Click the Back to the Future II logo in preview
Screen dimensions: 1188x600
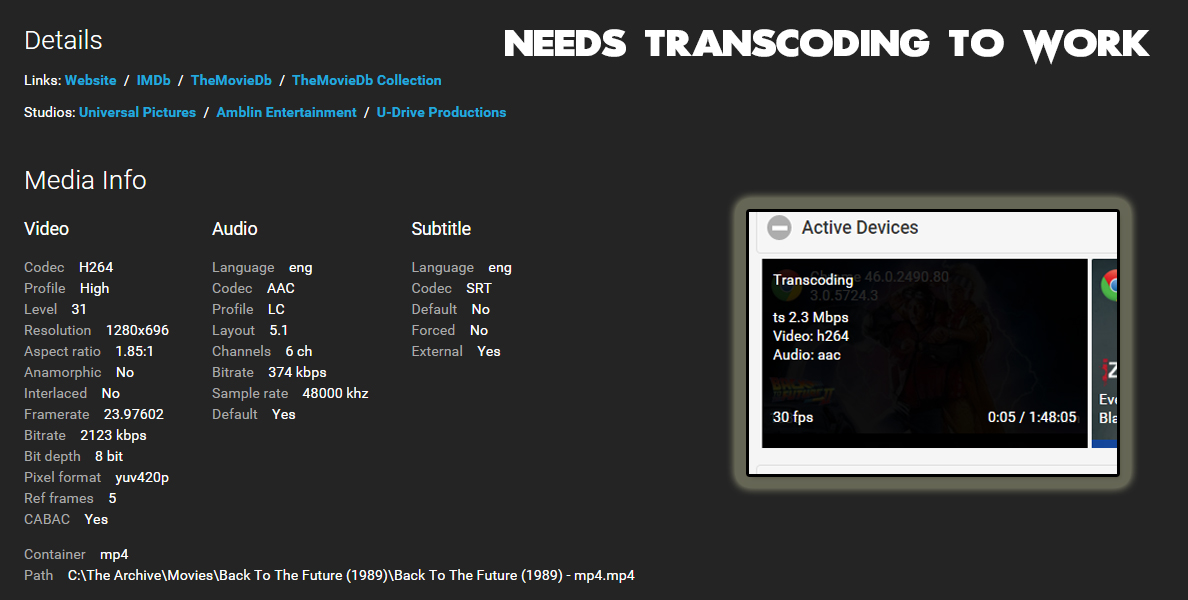(803, 387)
